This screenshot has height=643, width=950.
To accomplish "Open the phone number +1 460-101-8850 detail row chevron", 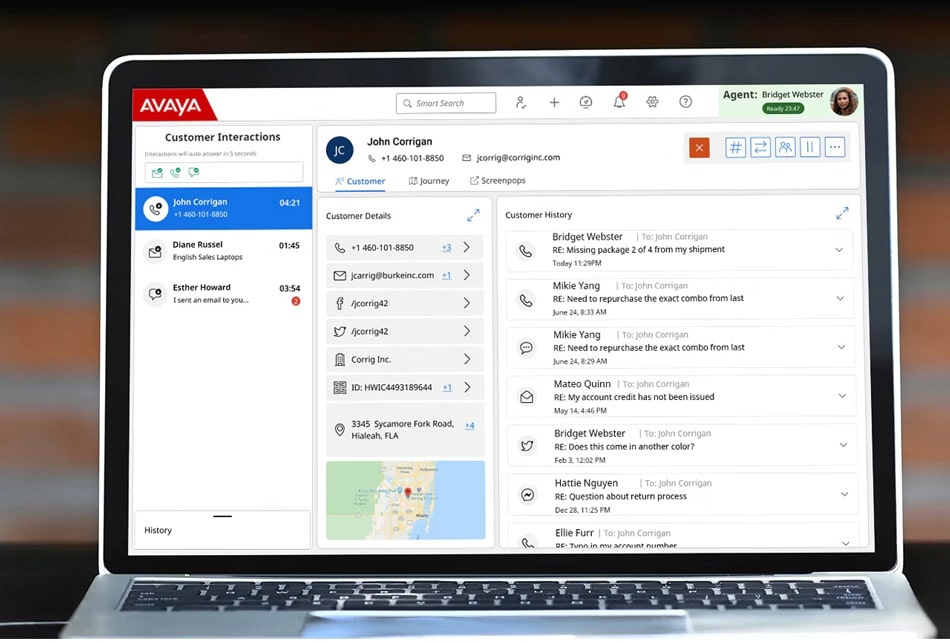I will (x=467, y=247).
